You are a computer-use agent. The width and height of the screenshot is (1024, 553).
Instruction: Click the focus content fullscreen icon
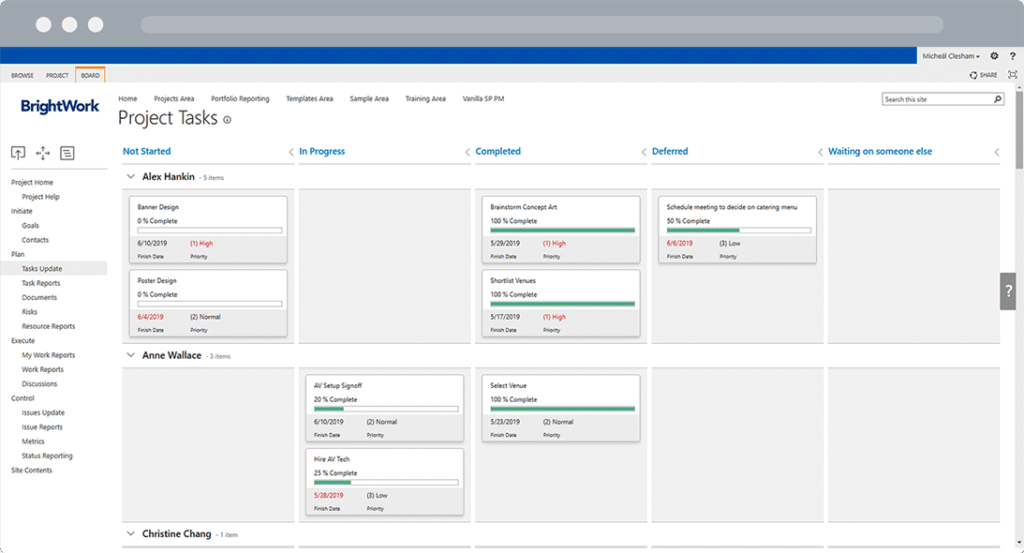coord(1012,75)
